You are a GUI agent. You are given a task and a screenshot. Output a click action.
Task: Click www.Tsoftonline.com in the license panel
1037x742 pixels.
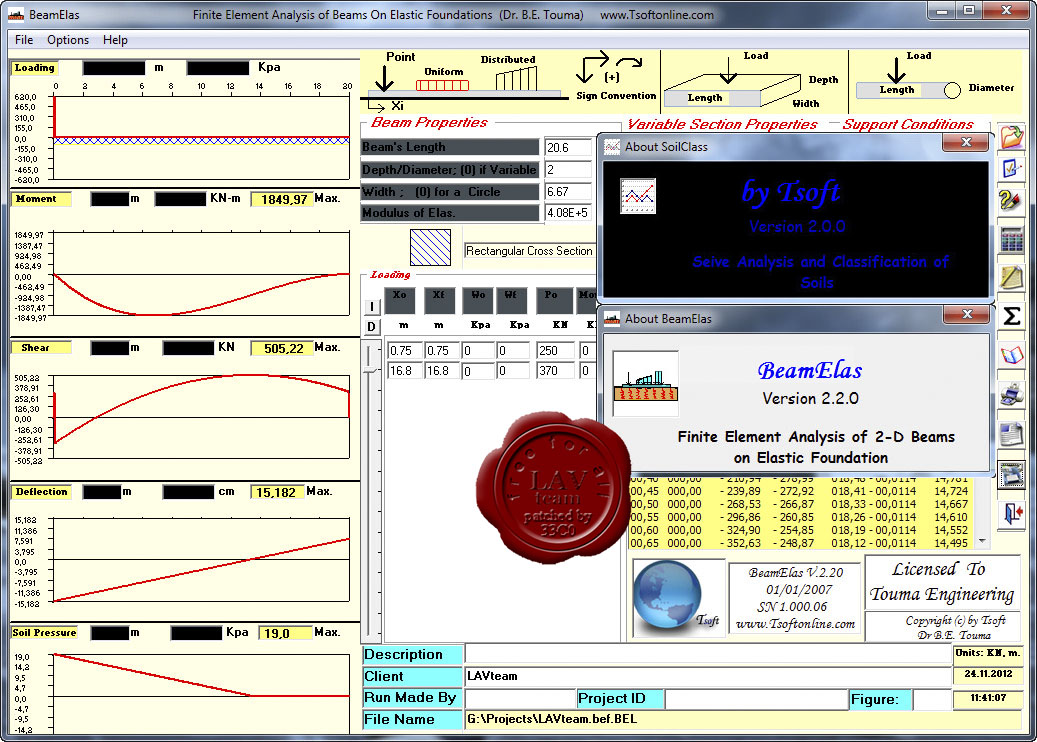[x=795, y=624]
